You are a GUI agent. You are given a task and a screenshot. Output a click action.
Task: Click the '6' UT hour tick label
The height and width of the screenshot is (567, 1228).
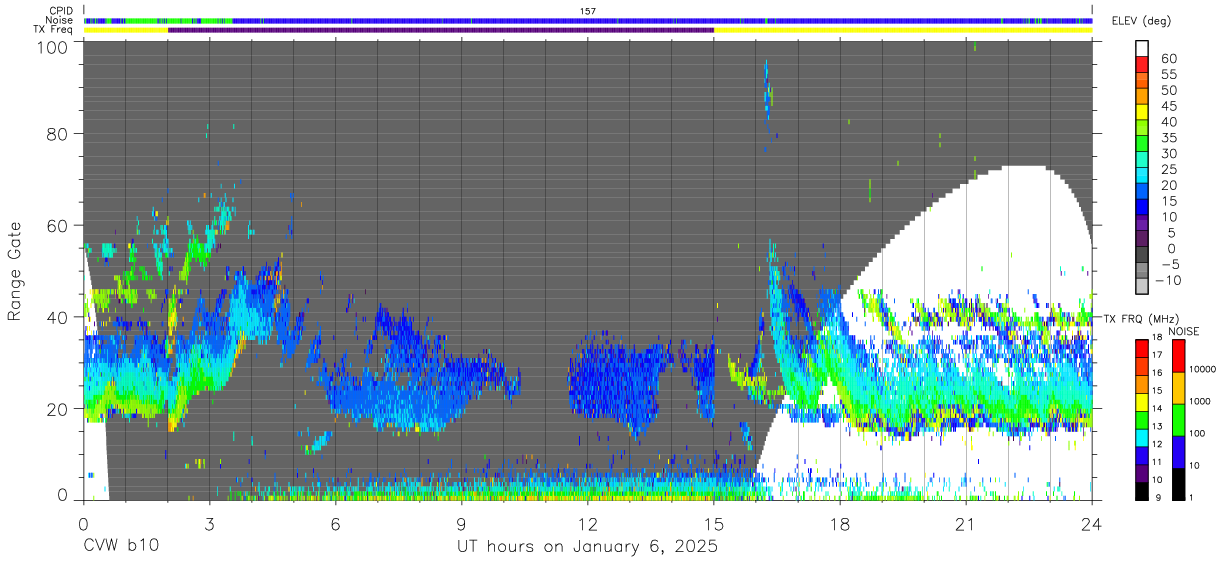(x=335, y=523)
